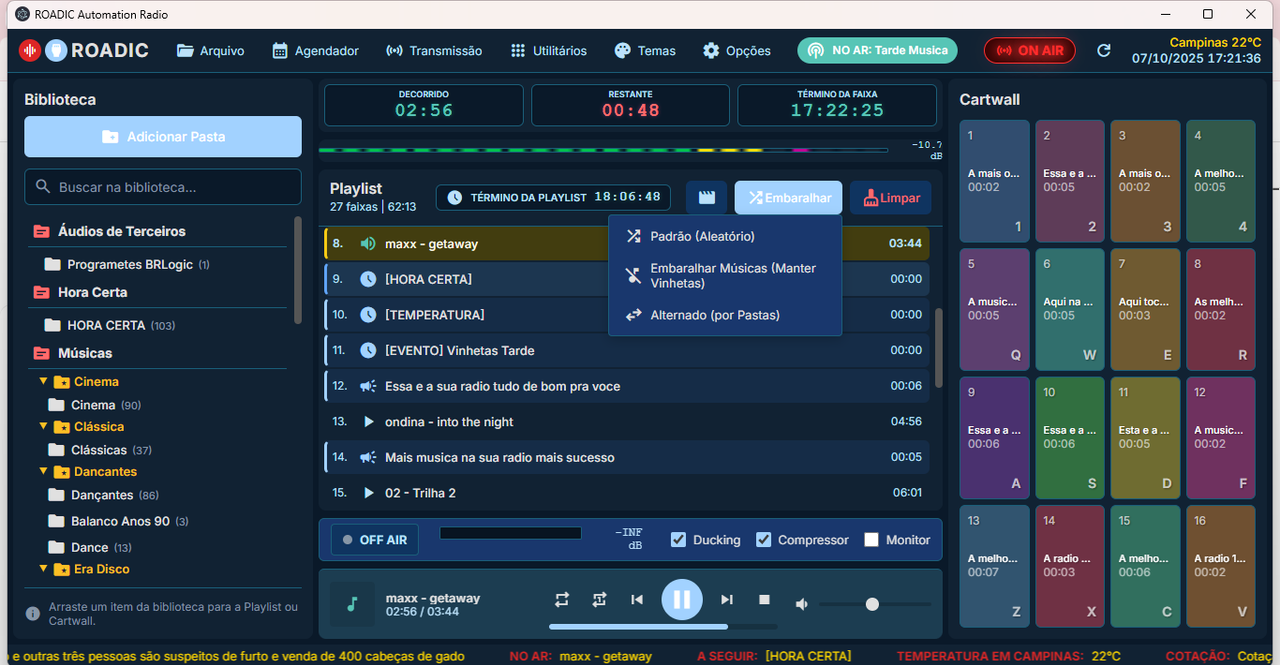Choose Padrão (Aleatório) shuffle option
1280x665 pixels.
tap(725, 237)
